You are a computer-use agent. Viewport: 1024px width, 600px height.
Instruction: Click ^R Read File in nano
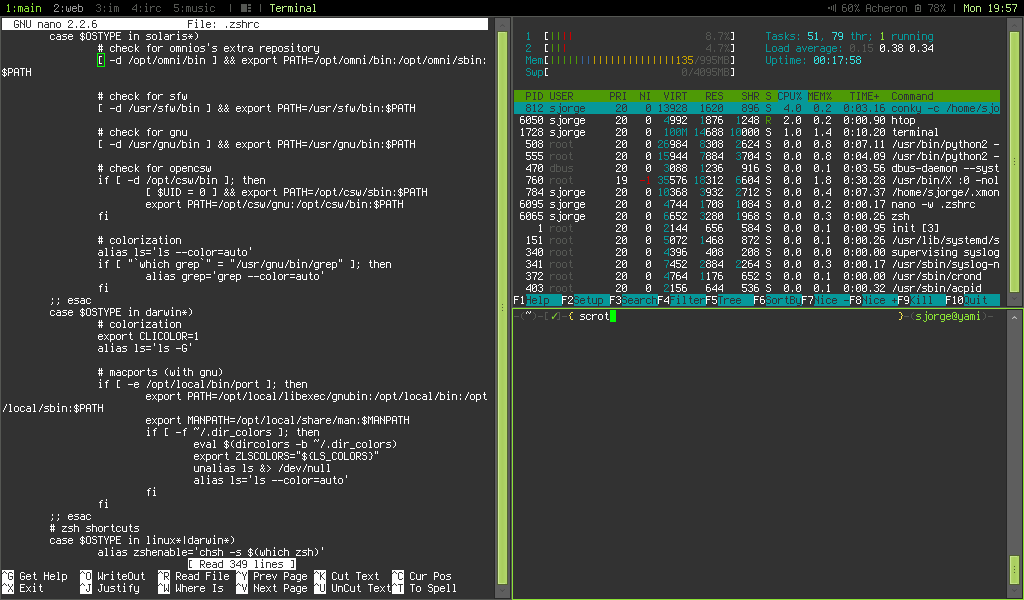point(194,576)
